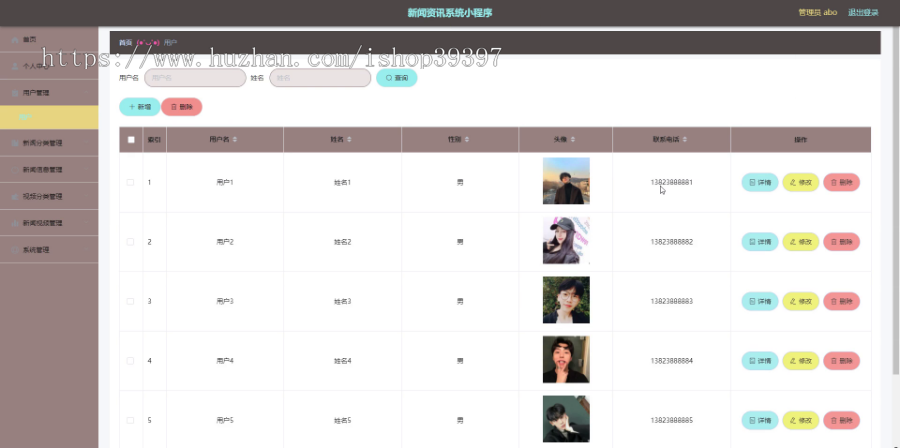Click the 首页 breadcrumb link

click(125, 42)
